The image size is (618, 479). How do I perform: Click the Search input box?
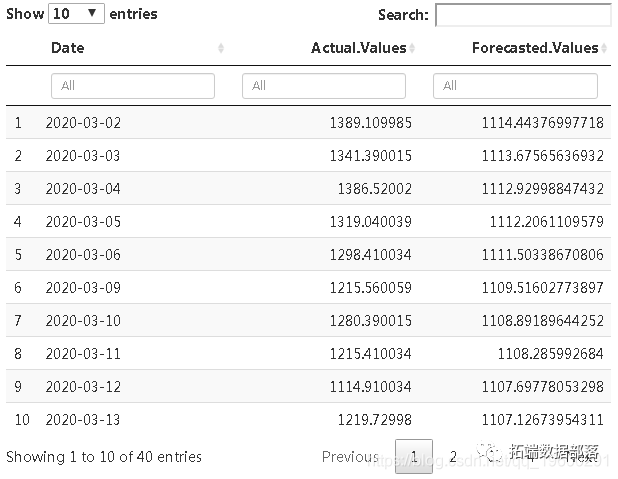point(523,15)
